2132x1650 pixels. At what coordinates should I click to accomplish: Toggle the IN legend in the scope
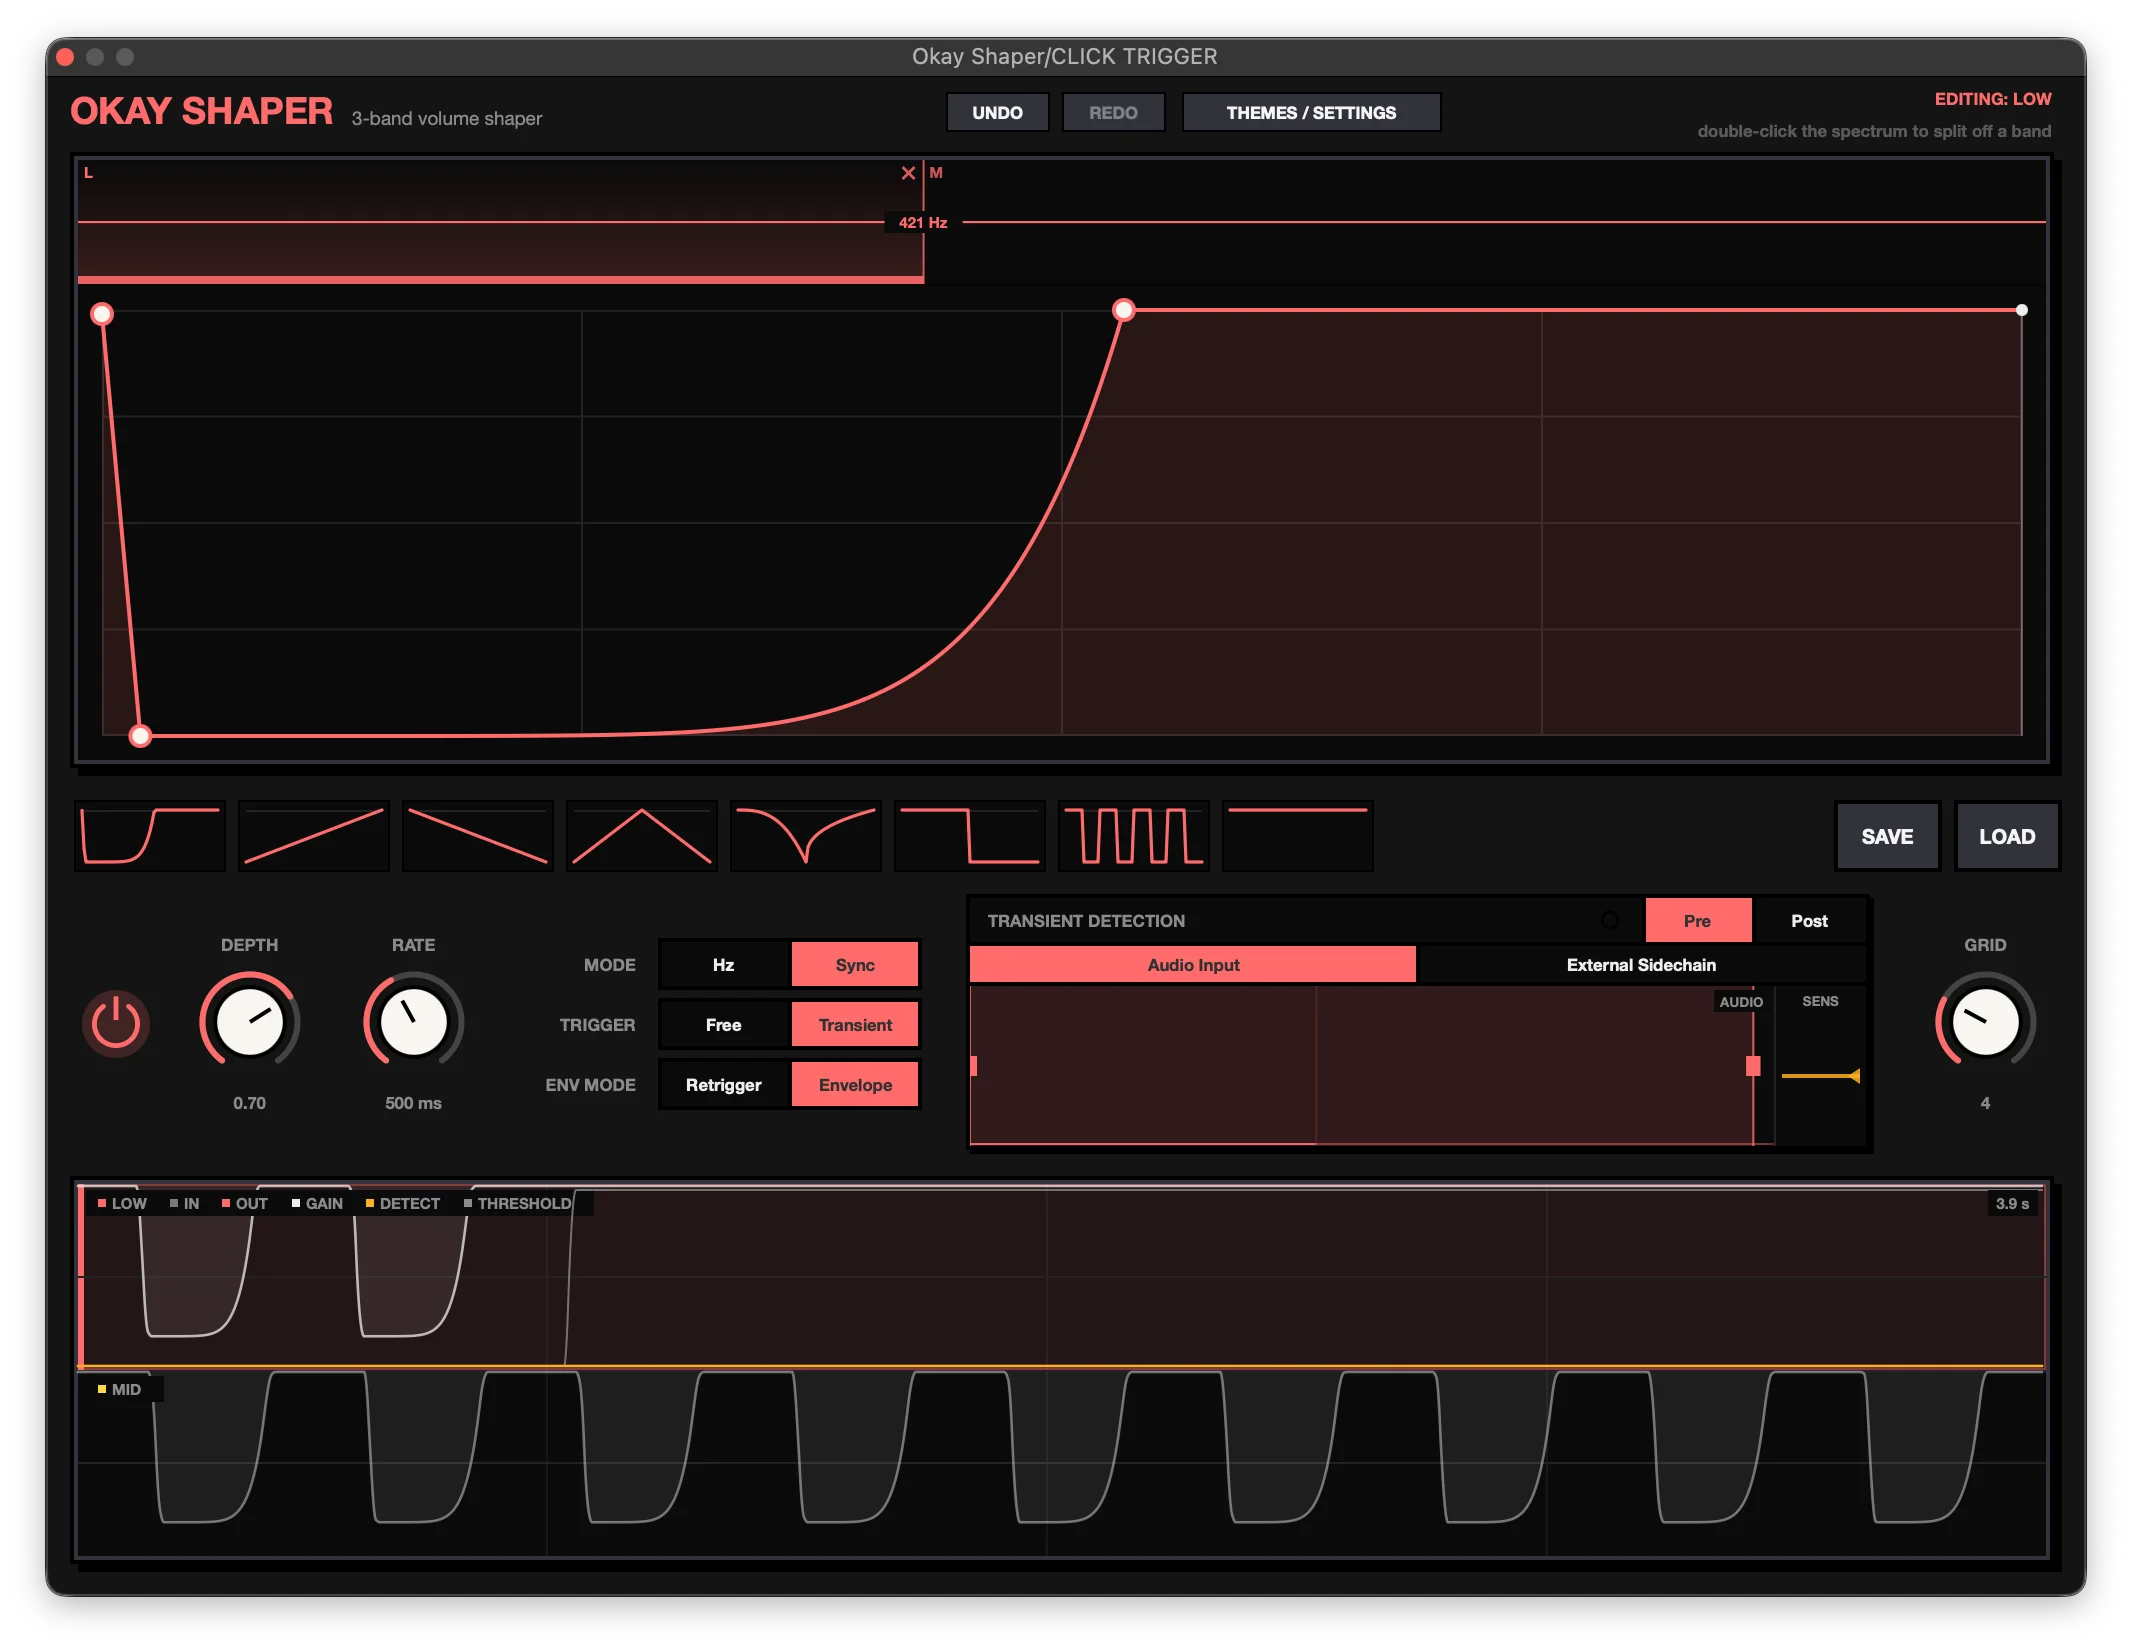coord(185,1203)
